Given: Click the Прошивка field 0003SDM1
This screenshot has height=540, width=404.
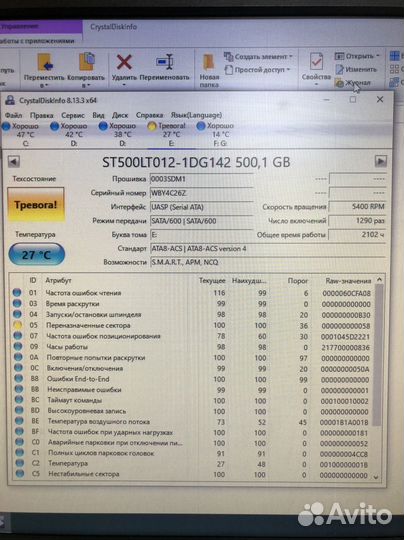Looking at the screenshot, I should (x=201, y=179).
